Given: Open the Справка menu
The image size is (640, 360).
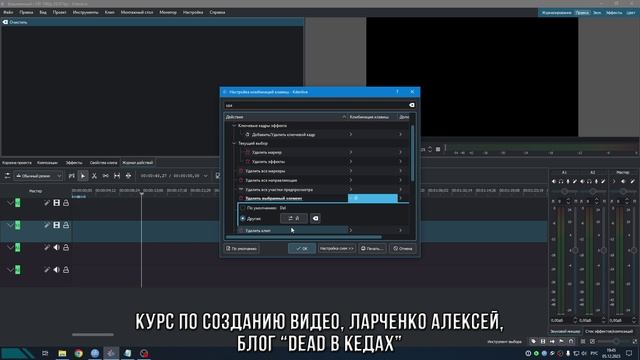Looking at the screenshot, I should [x=217, y=12].
